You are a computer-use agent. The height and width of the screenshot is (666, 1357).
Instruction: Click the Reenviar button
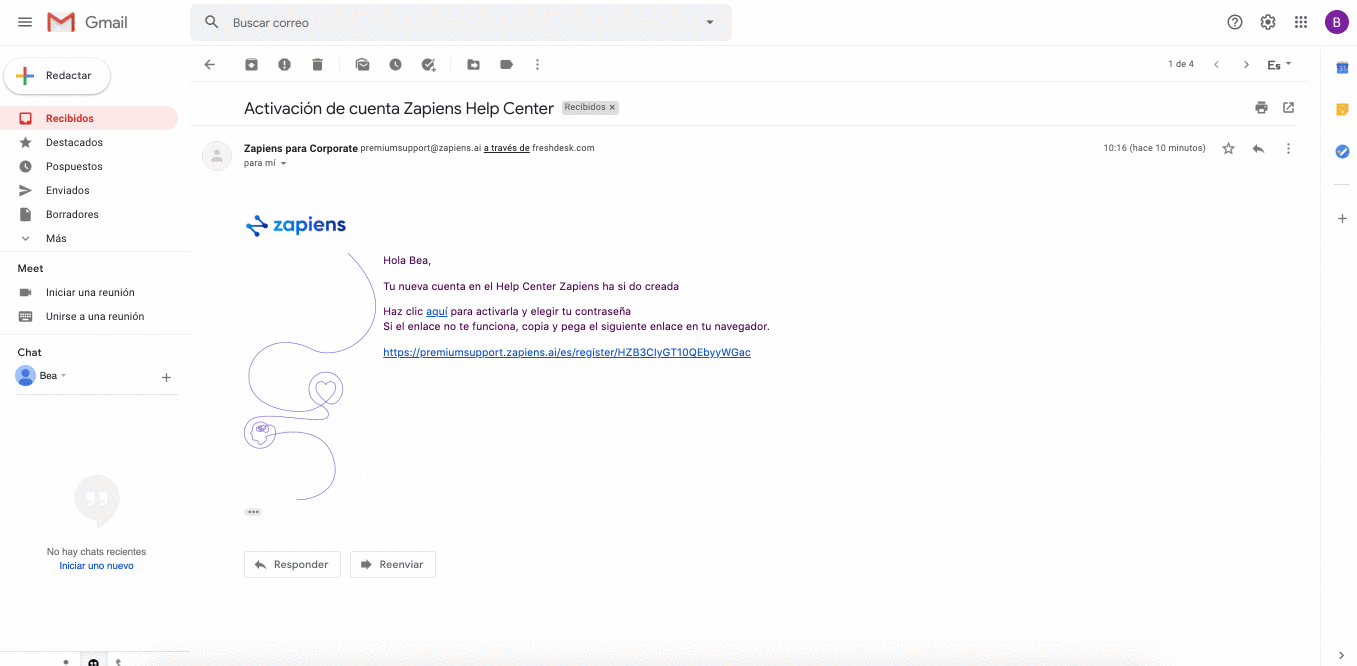point(392,564)
